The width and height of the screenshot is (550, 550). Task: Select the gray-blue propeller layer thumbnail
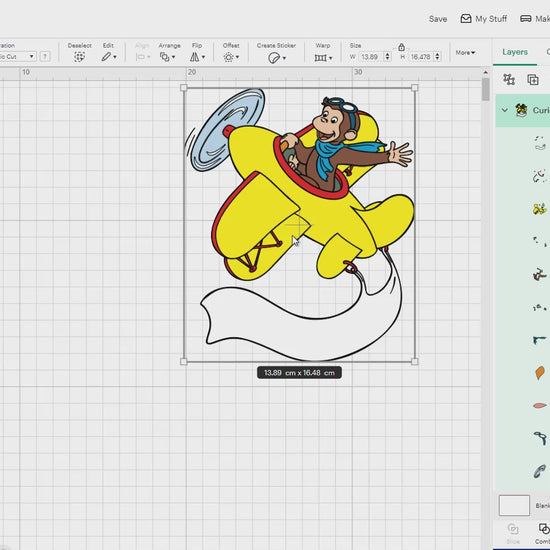tap(540, 471)
